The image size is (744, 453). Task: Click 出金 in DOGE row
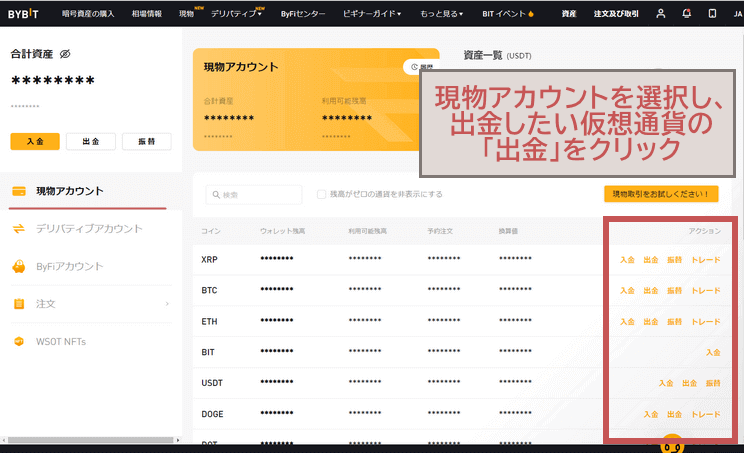tap(675, 414)
